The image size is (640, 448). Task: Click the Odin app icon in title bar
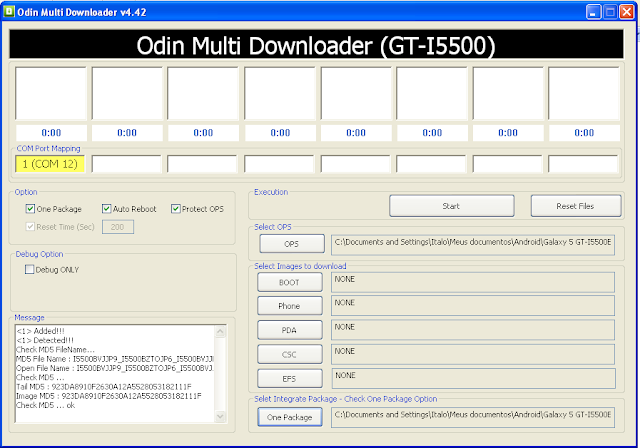8,11
